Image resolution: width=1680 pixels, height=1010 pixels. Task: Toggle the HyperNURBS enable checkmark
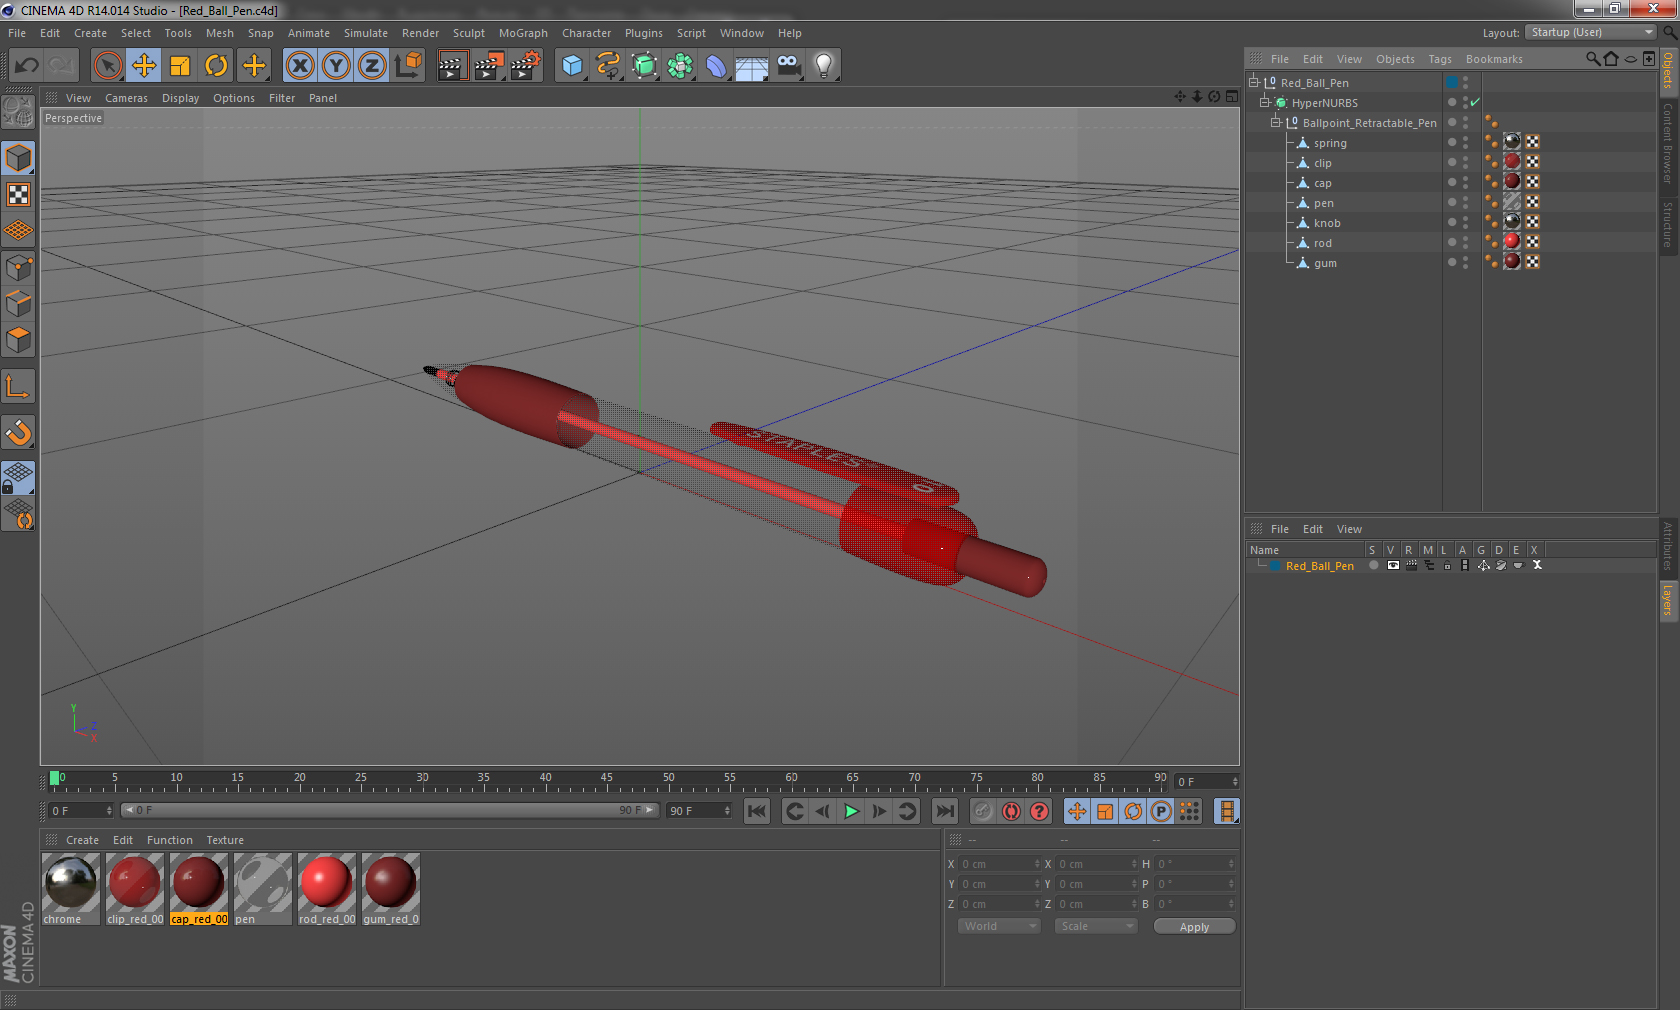click(x=1475, y=102)
